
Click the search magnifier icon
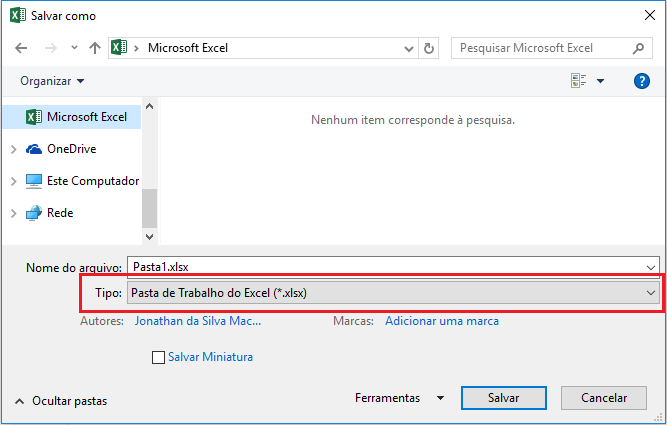click(638, 48)
